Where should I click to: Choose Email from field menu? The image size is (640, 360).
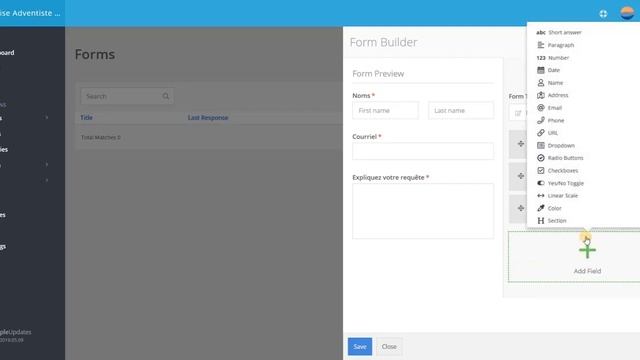tap(555, 108)
